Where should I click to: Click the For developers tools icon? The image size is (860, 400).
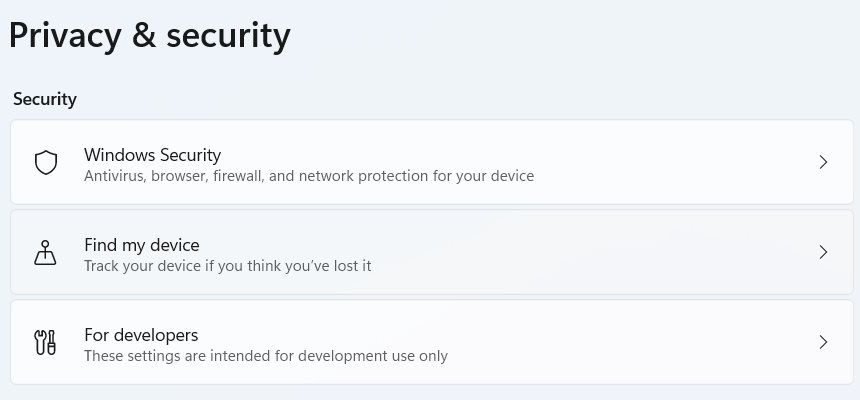(x=46, y=343)
